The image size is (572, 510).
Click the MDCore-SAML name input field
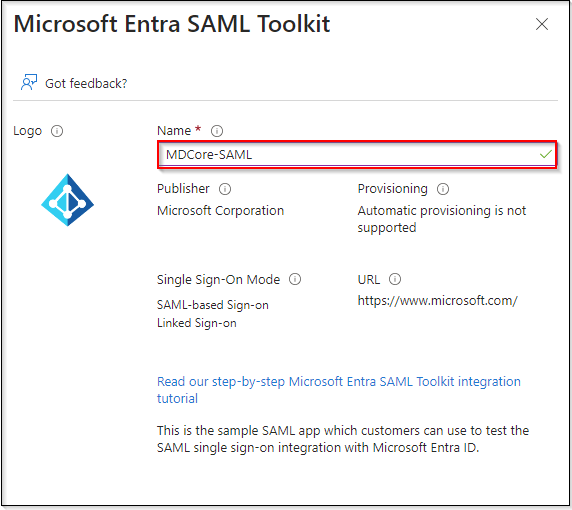(x=357, y=155)
